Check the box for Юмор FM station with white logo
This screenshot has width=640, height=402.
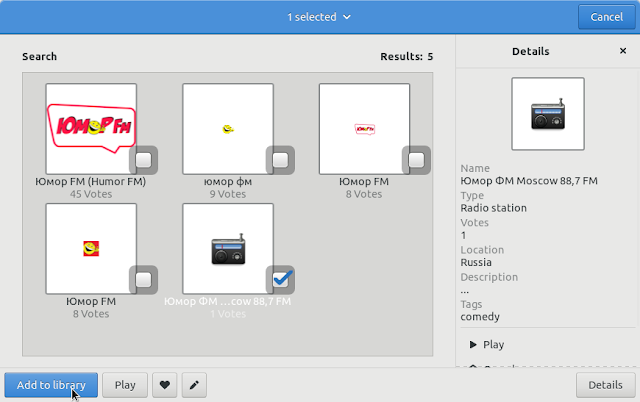(416, 160)
